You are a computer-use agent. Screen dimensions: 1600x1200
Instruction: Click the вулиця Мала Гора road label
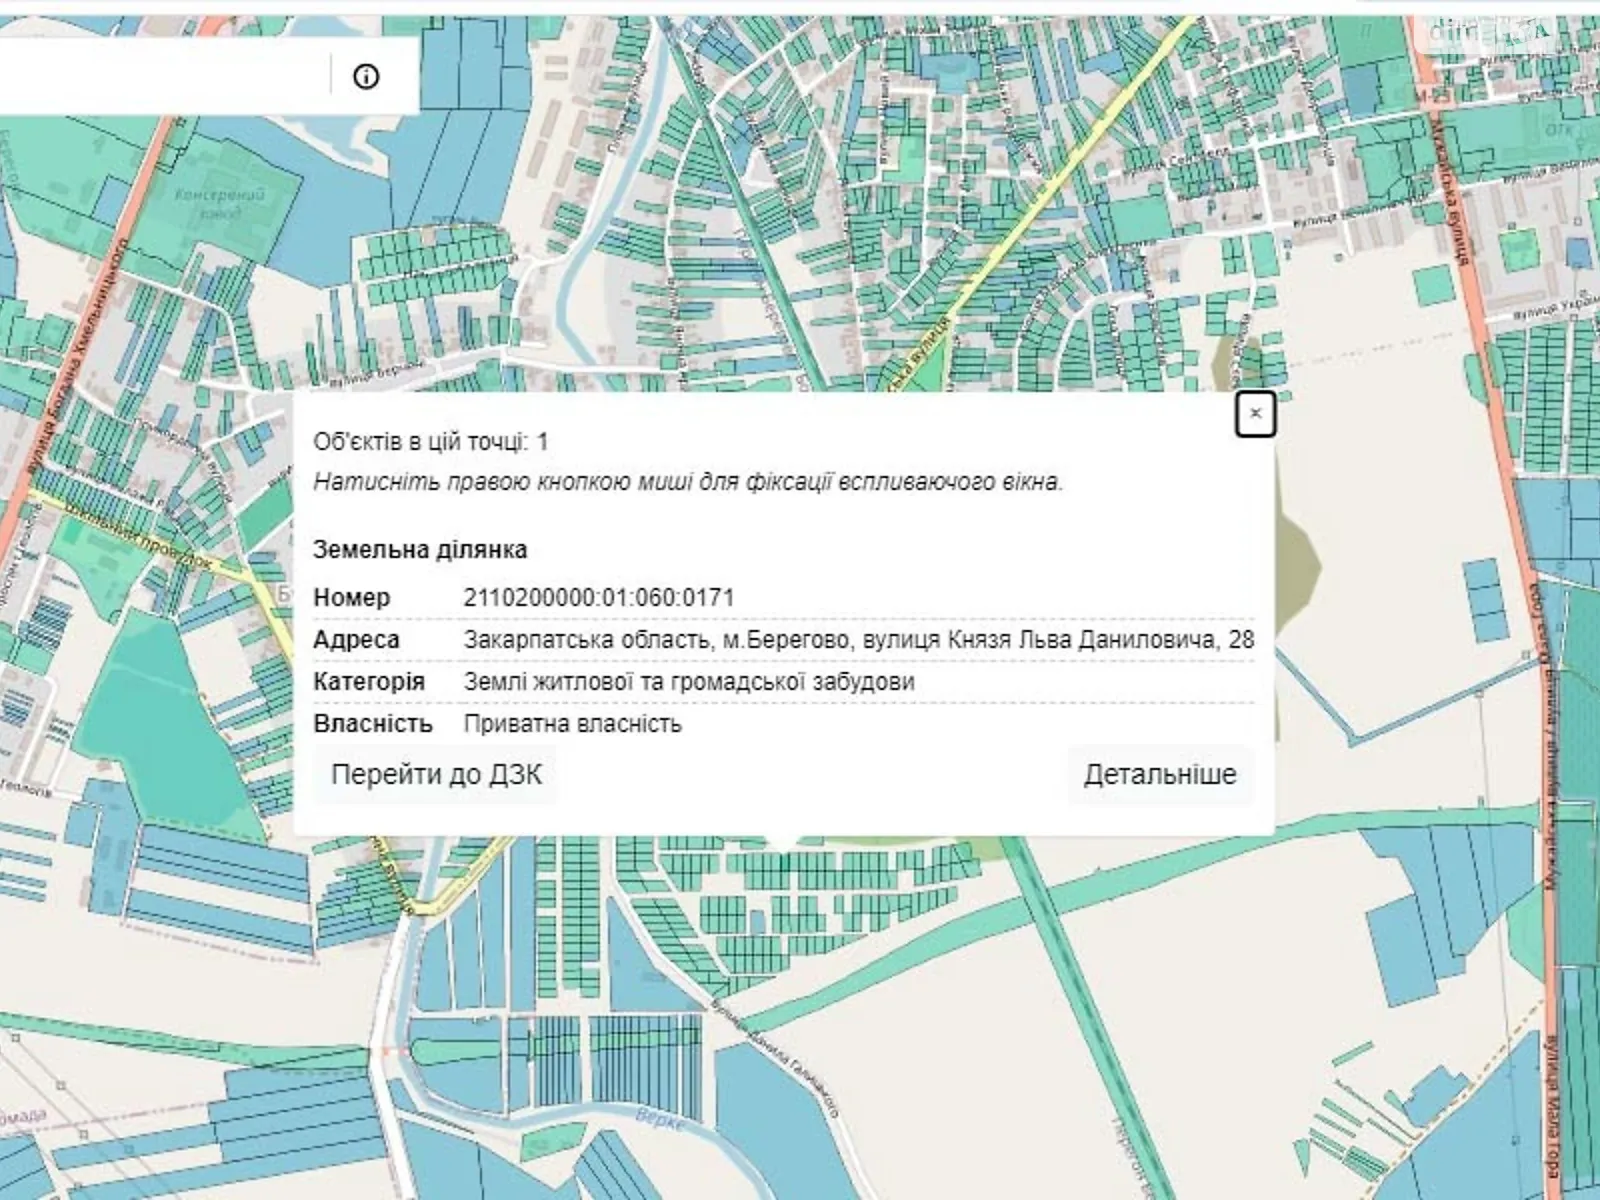(x=1555, y=1113)
